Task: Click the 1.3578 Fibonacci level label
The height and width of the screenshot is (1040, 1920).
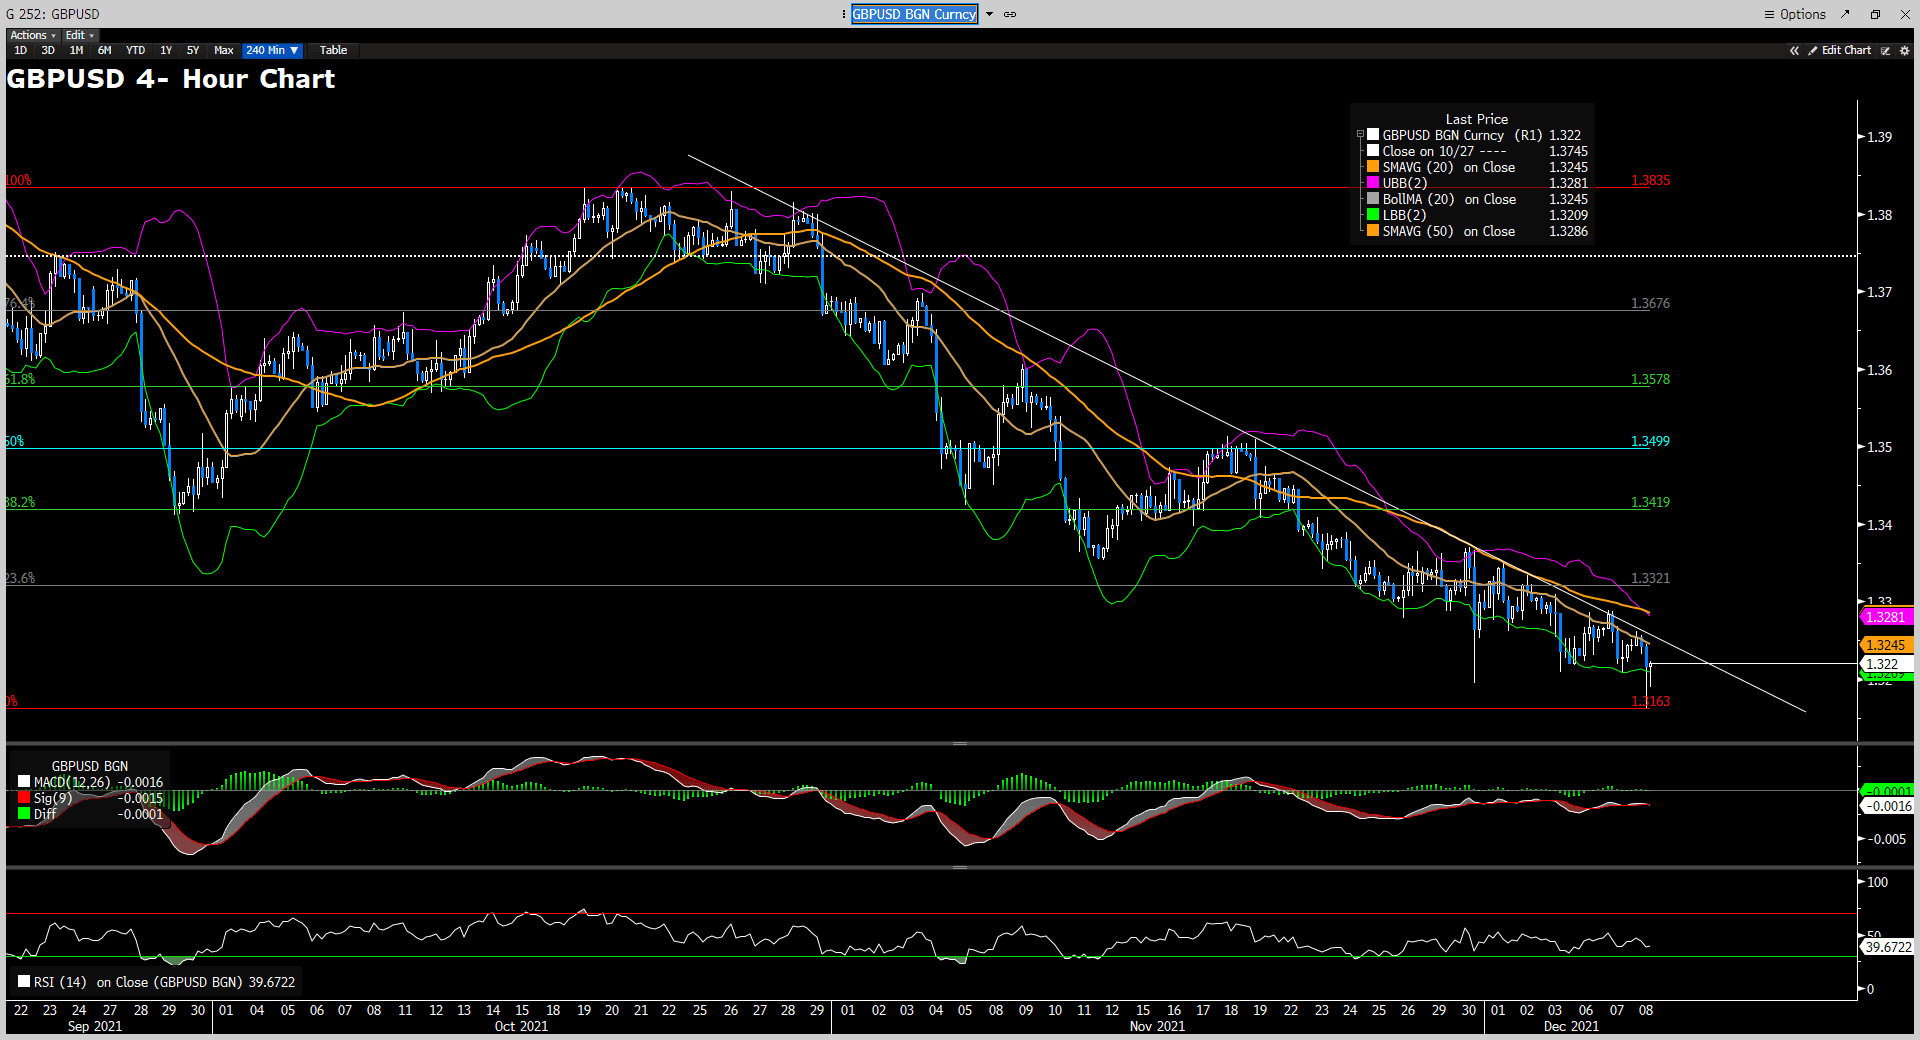Action: tap(1650, 379)
